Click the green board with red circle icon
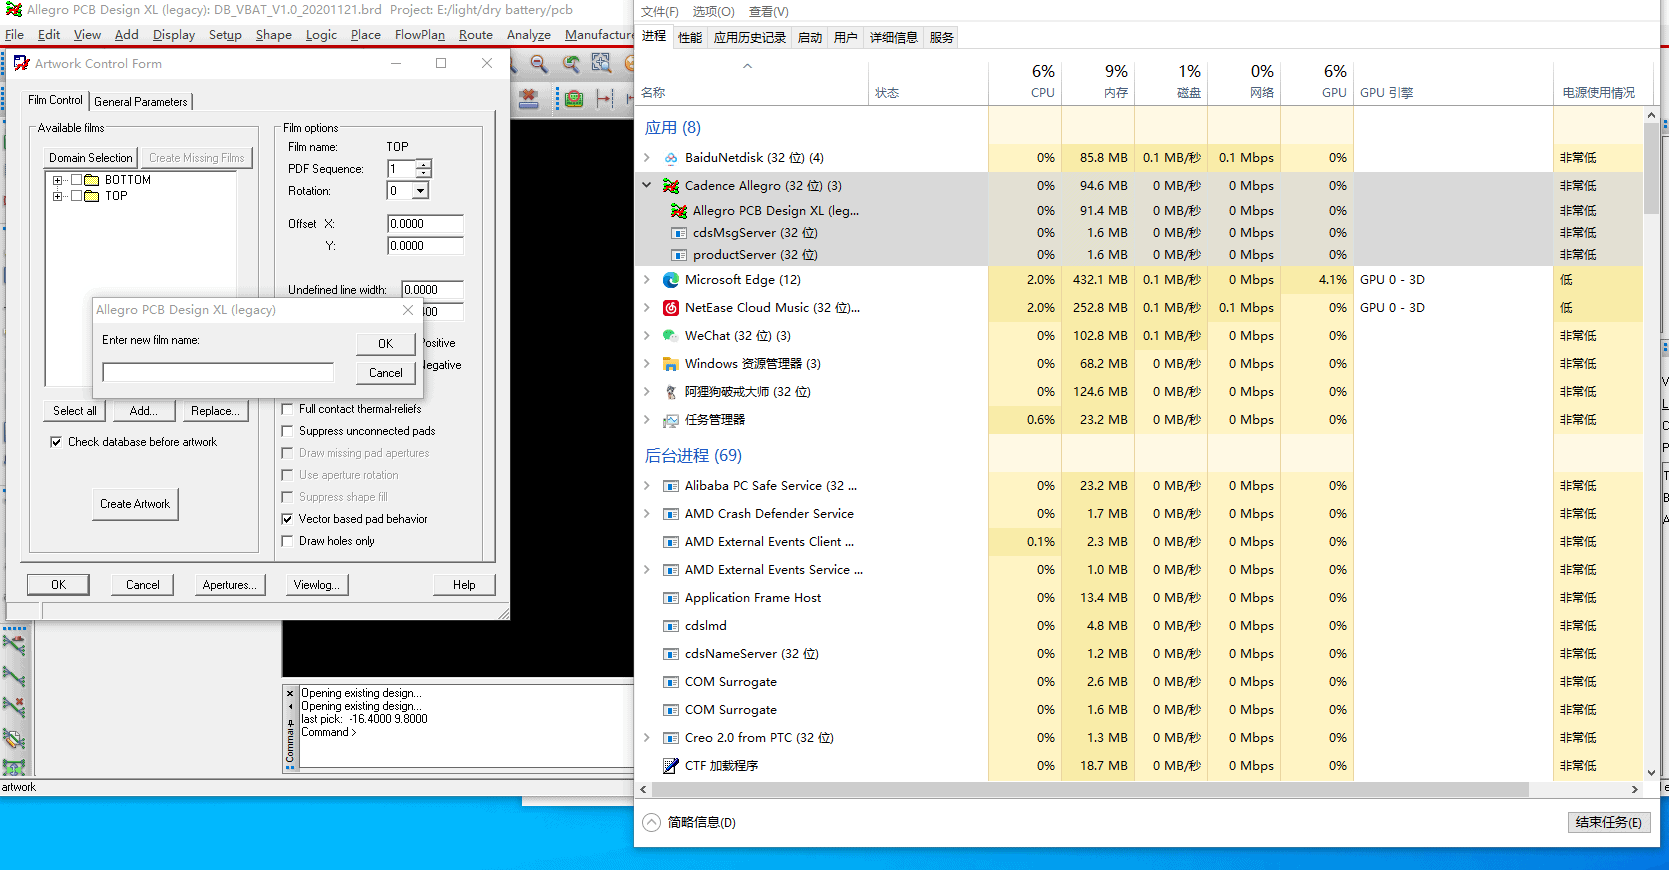This screenshot has width=1669, height=870. [574, 98]
